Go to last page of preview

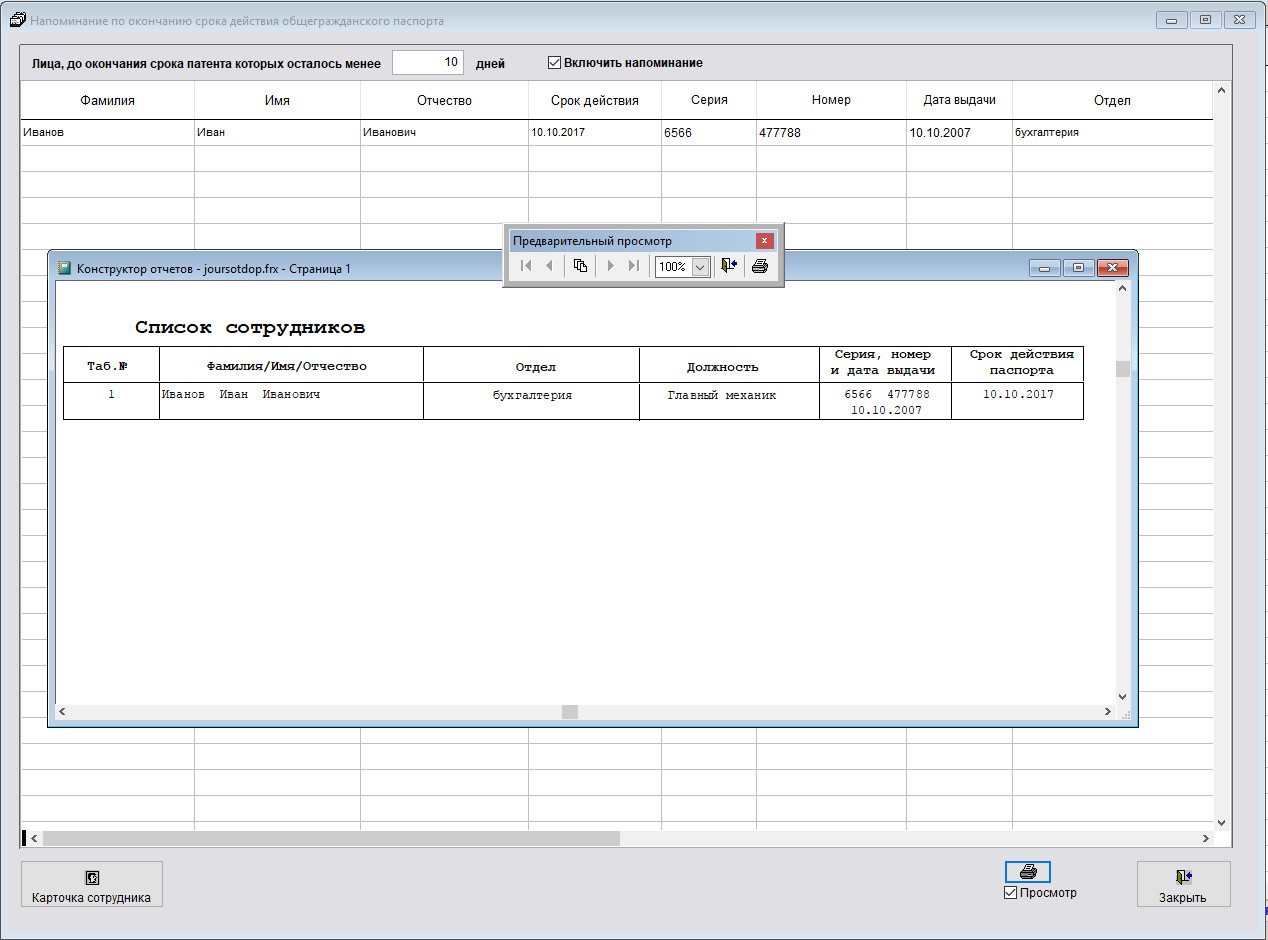[633, 266]
